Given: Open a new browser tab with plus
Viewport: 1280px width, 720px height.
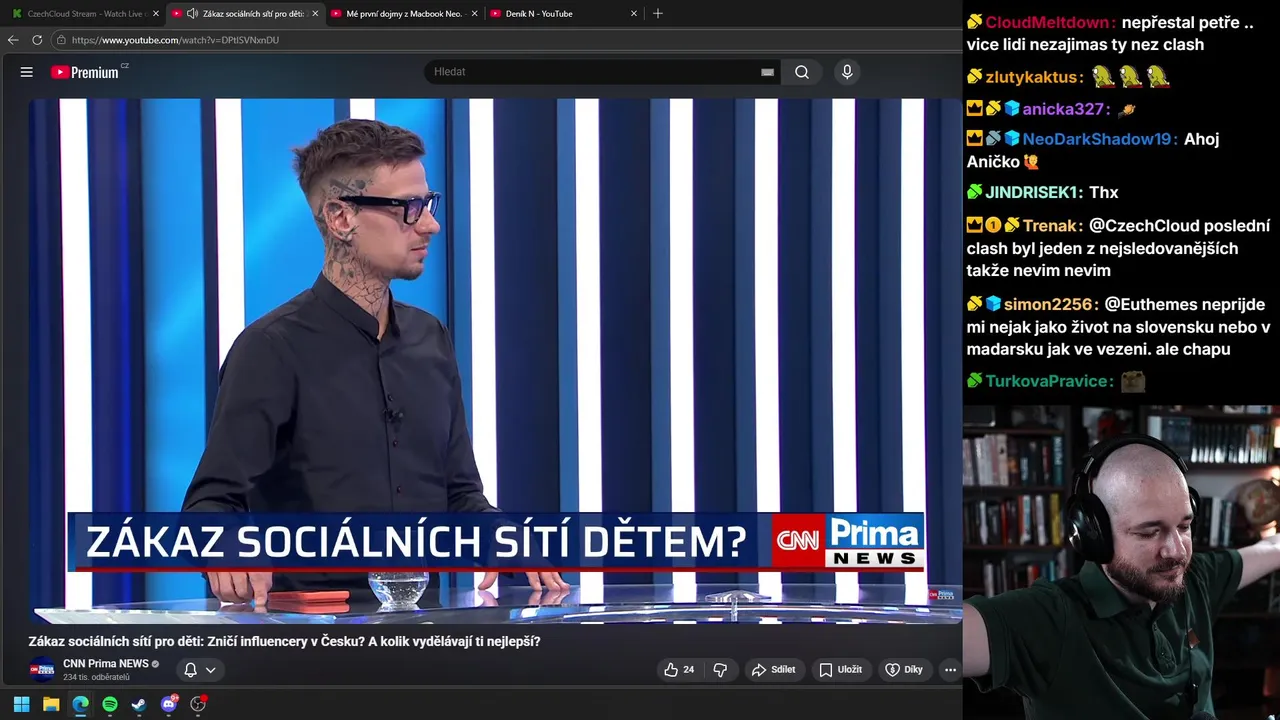Looking at the screenshot, I should [657, 14].
